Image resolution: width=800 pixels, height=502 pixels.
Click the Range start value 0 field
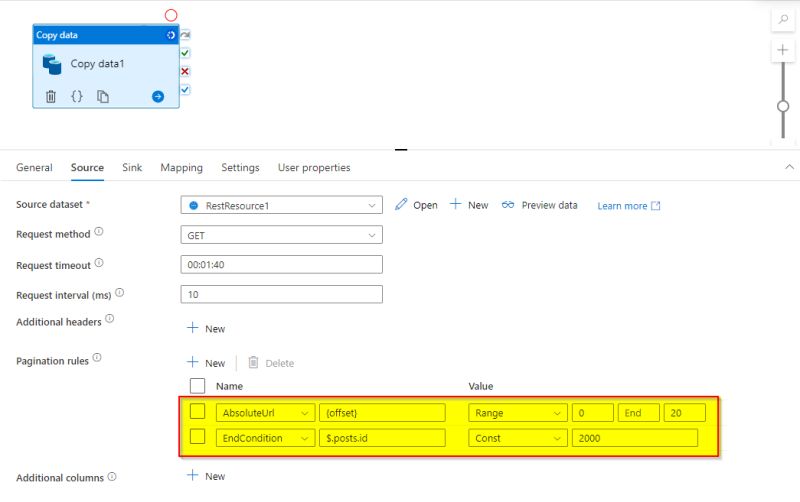coord(593,413)
